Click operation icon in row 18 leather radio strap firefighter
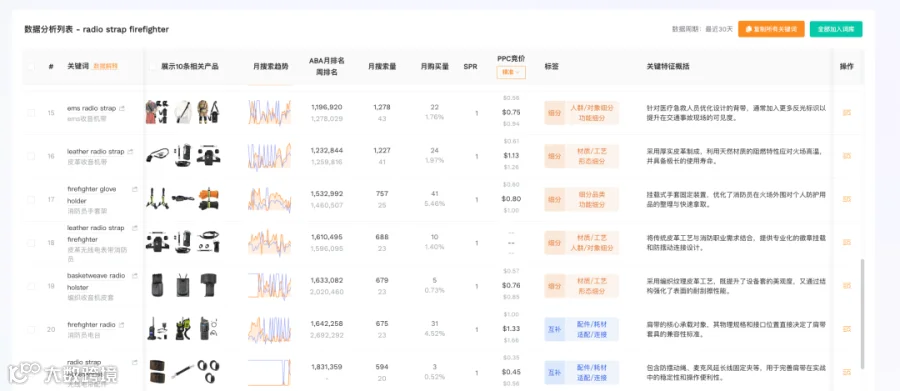Image resolution: width=900 pixels, height=391 pixels. (847, 242)
